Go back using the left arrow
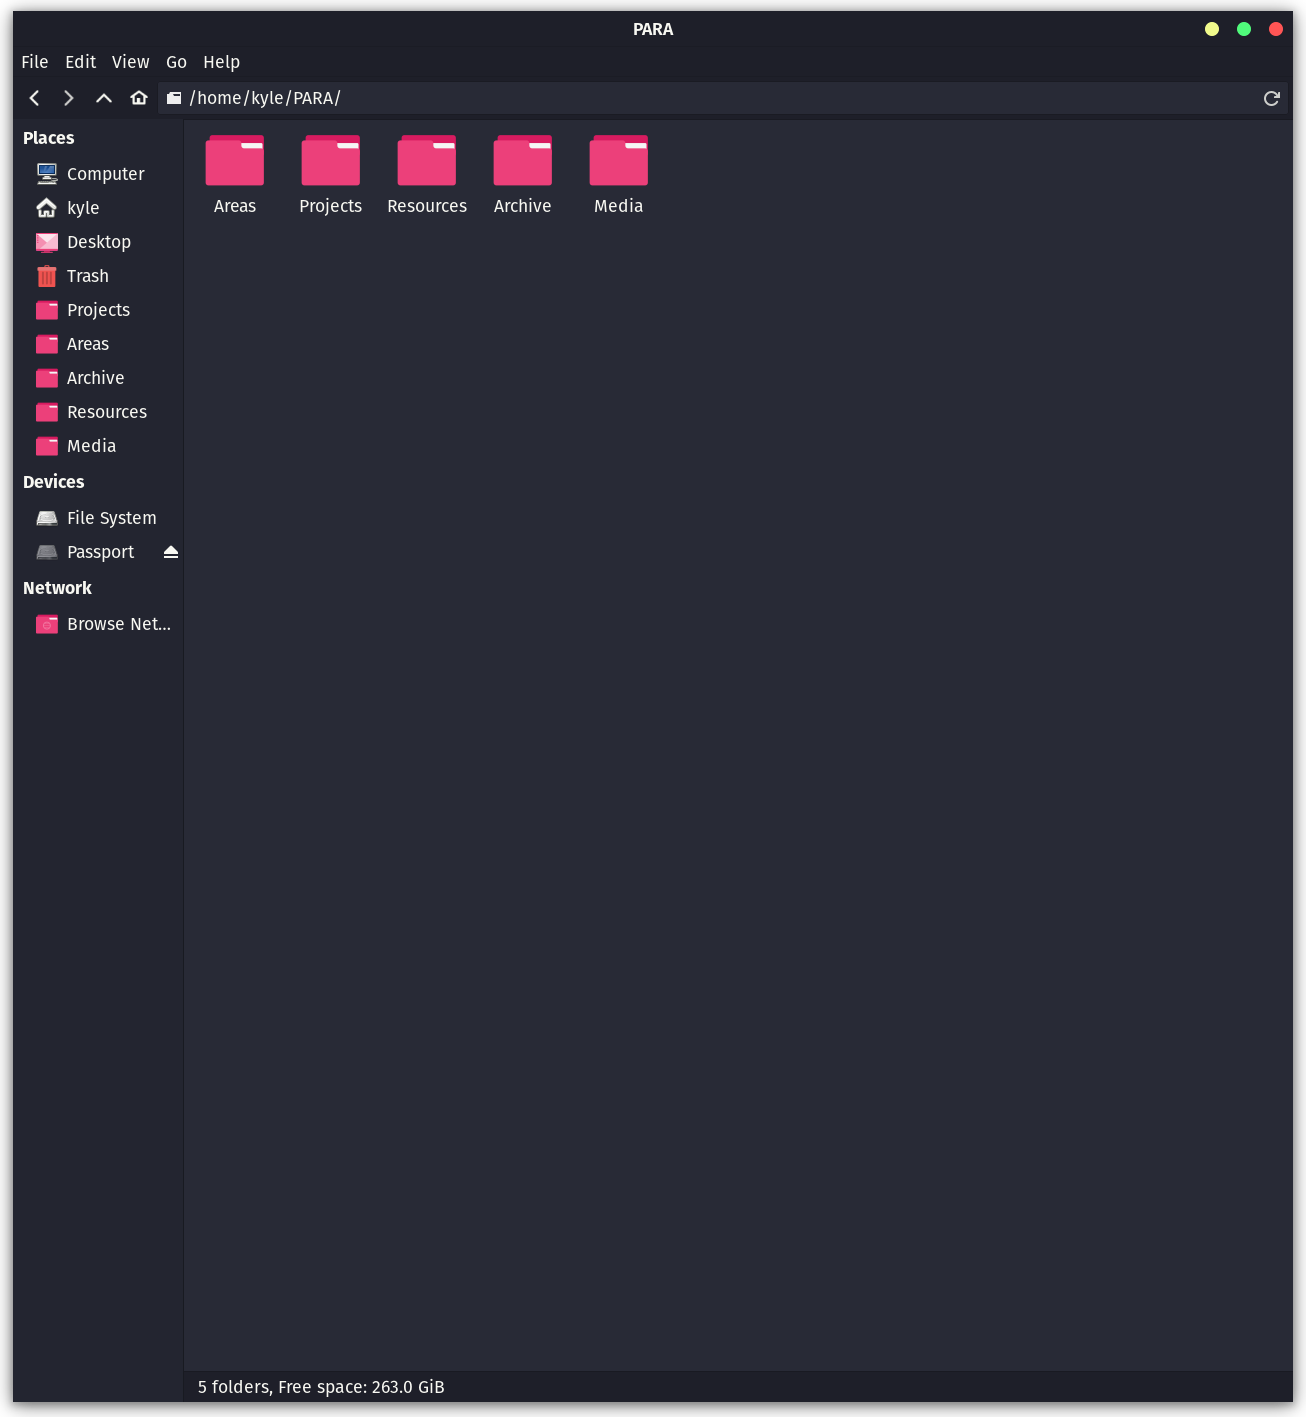This screenshot has height=1417, width=1306. pos(35,98)
